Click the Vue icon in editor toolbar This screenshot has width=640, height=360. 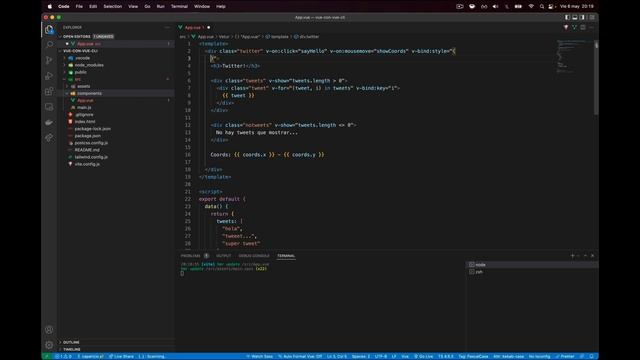(x=574, y=27)
